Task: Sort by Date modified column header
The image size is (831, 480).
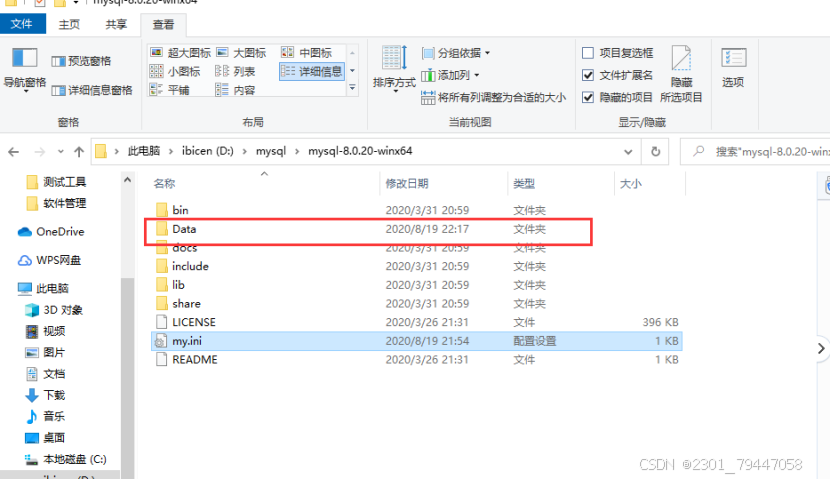Action: pyautogui.click(x=444, y=183)
